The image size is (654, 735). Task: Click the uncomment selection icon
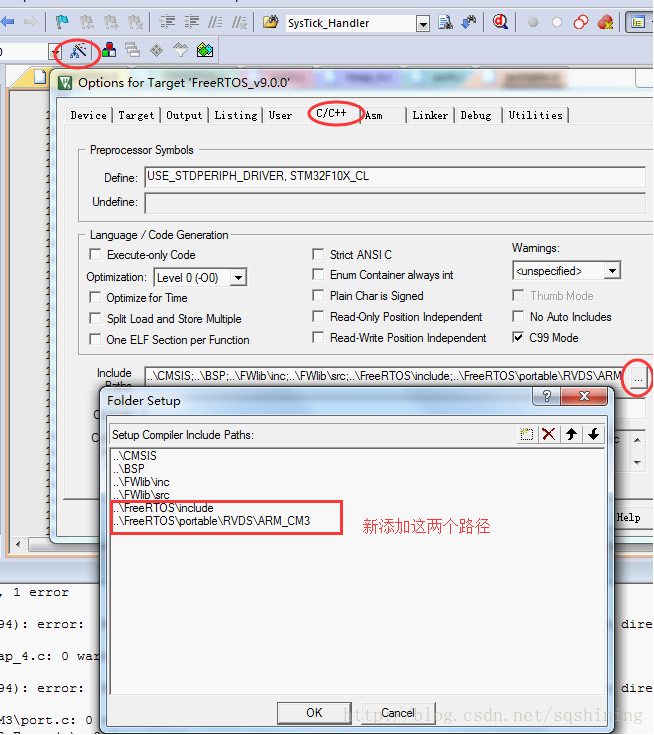(x=240, y=22)
